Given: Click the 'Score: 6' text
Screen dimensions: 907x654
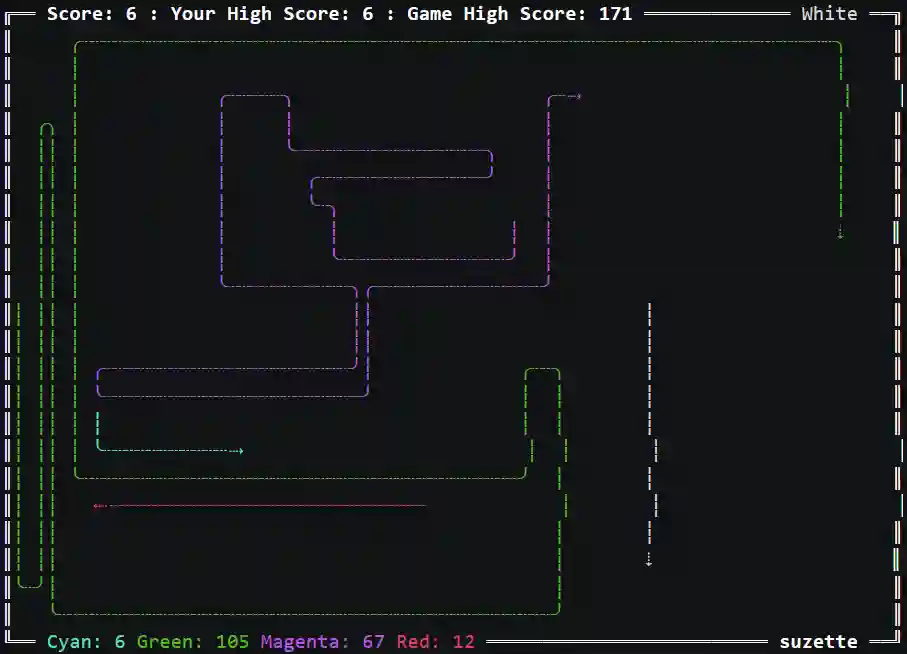Looking at the screenshot, I should (x=92, y=14).
